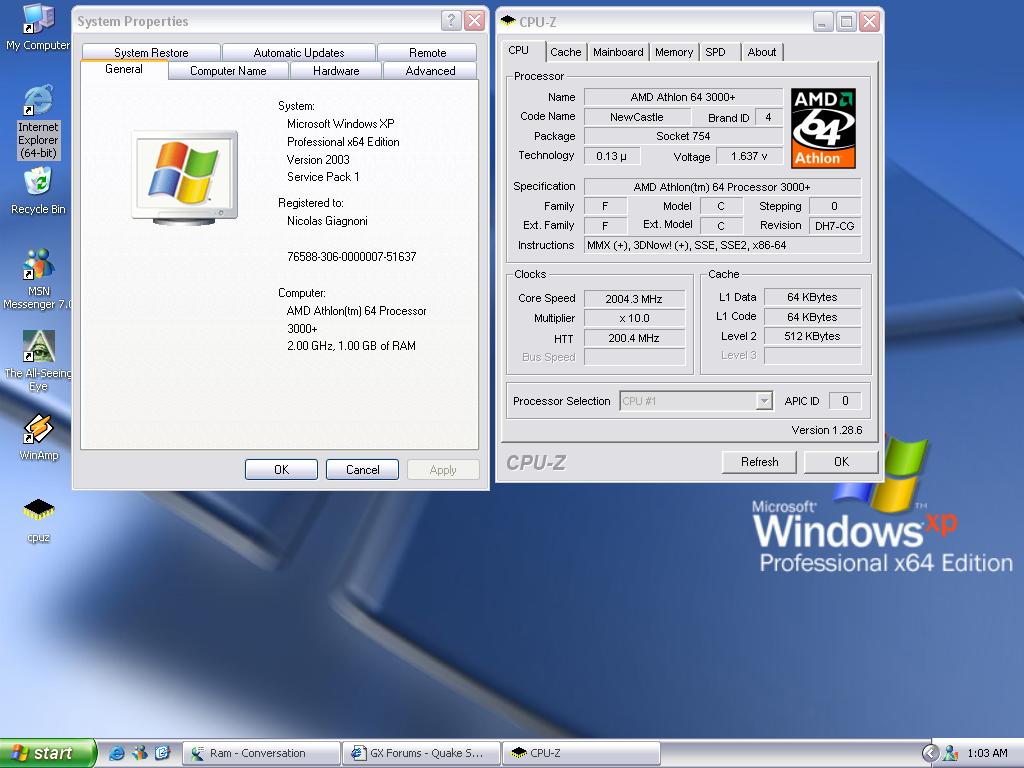Click OK in System Properties
This screenshot has width=1024, height=768.
click(x=281, y=470)
